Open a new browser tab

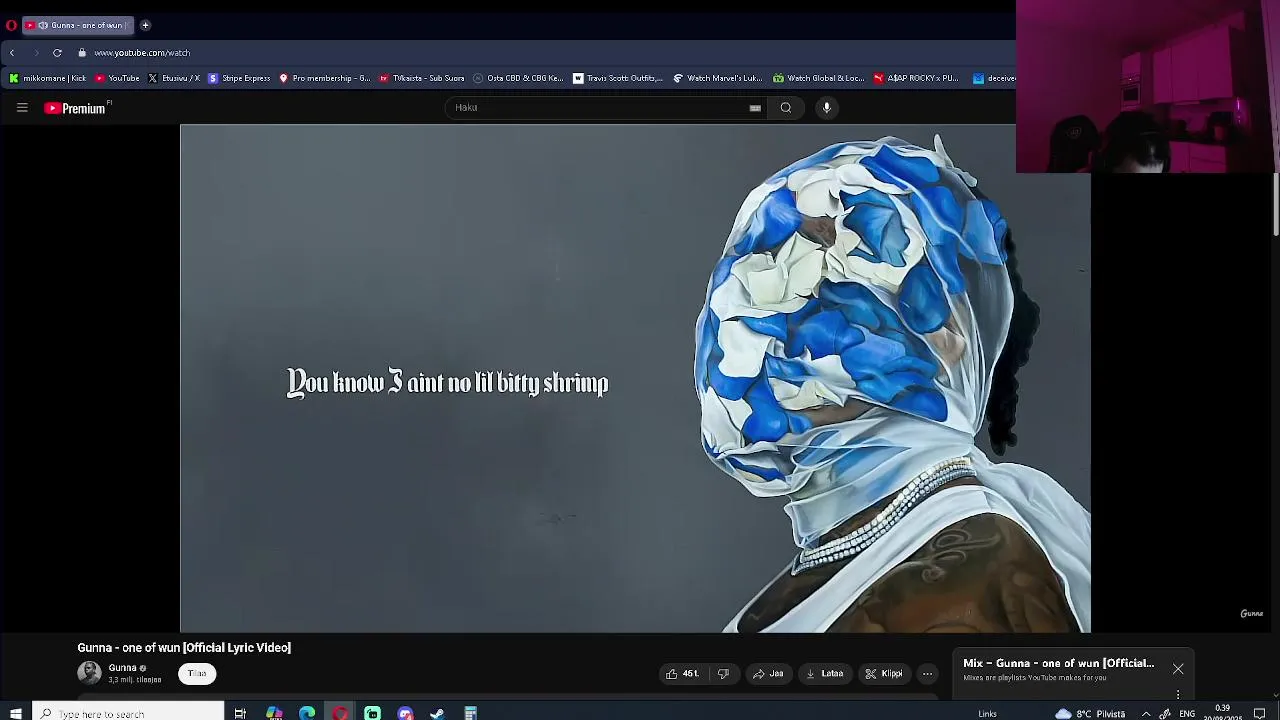point(145,25)
